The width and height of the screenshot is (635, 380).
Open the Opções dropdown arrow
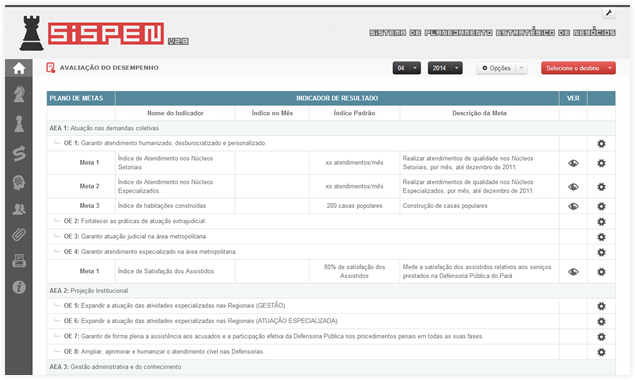click(522, 68)
